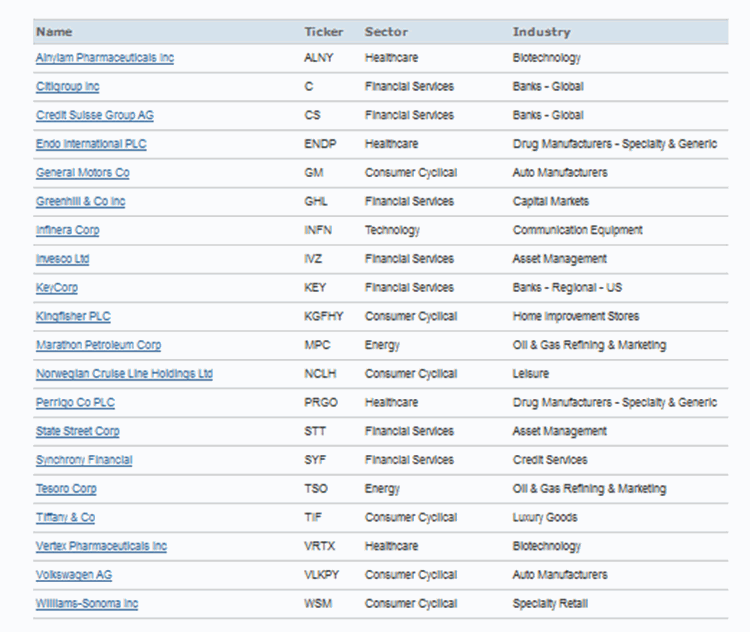This screenshot has height=632, width=750.
Task: Click the Name column header
Action: click(54, 32)
